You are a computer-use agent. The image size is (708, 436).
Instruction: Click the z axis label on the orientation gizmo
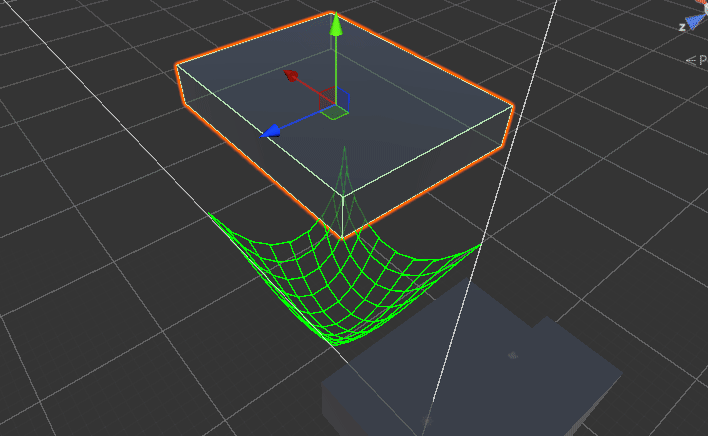click(681, 27)
